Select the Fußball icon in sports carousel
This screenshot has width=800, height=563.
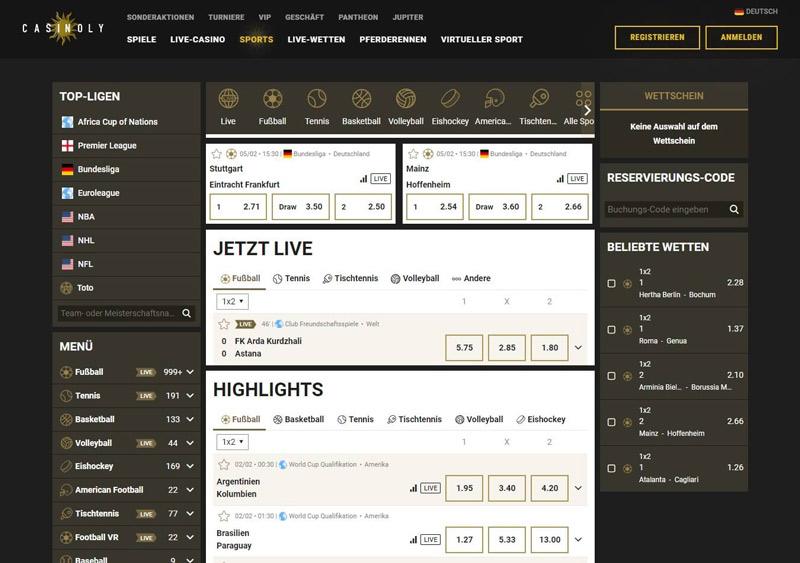coord(272,99)
